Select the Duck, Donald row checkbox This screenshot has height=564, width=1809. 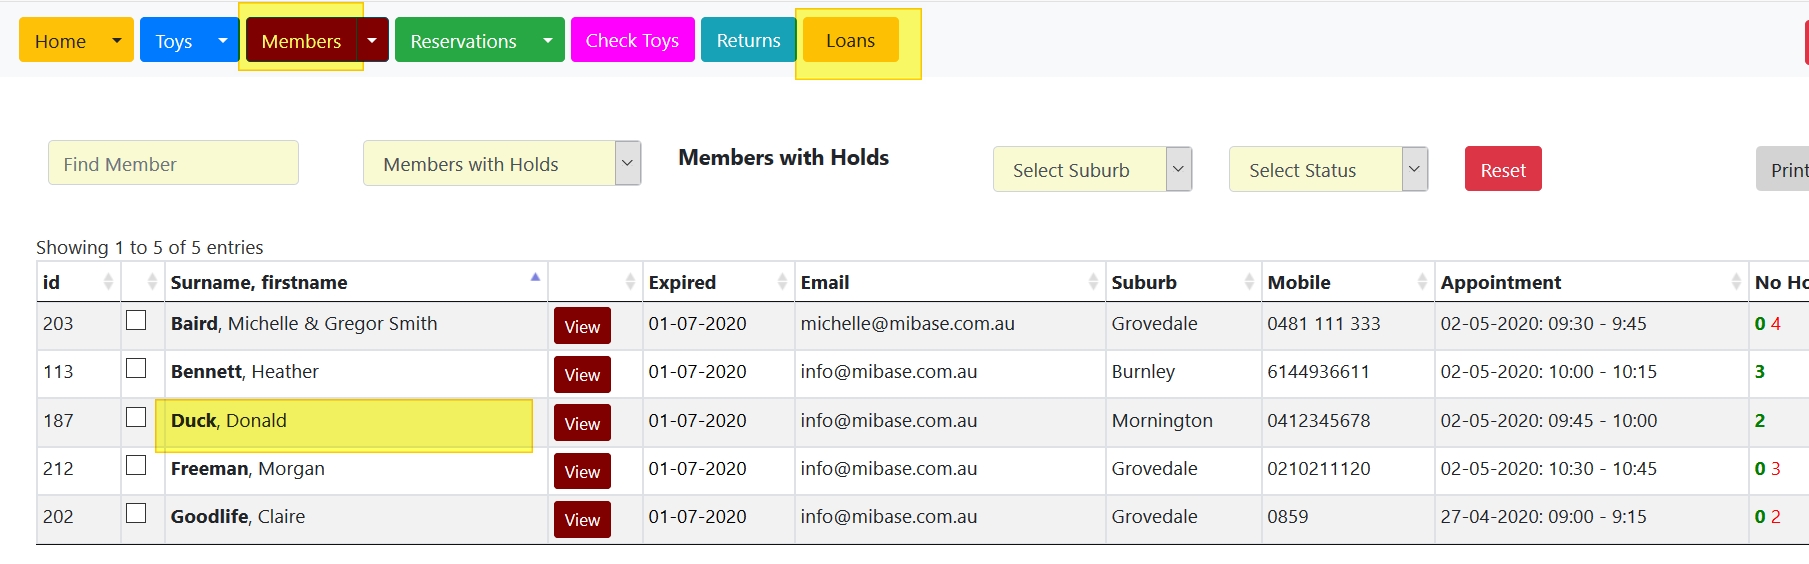(x=136, y=418)
